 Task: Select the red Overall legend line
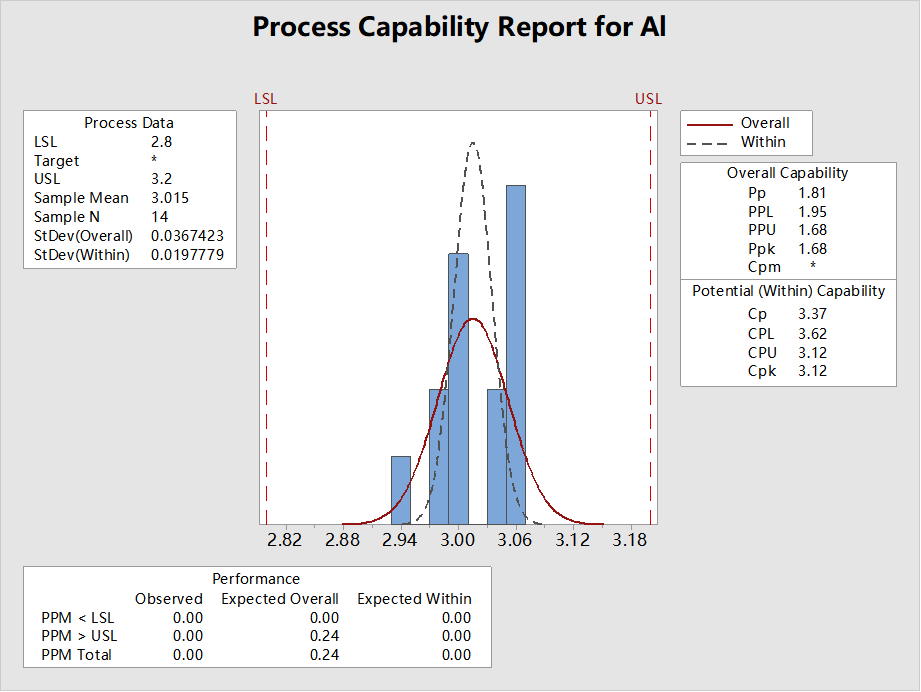(x=710, y=125)
